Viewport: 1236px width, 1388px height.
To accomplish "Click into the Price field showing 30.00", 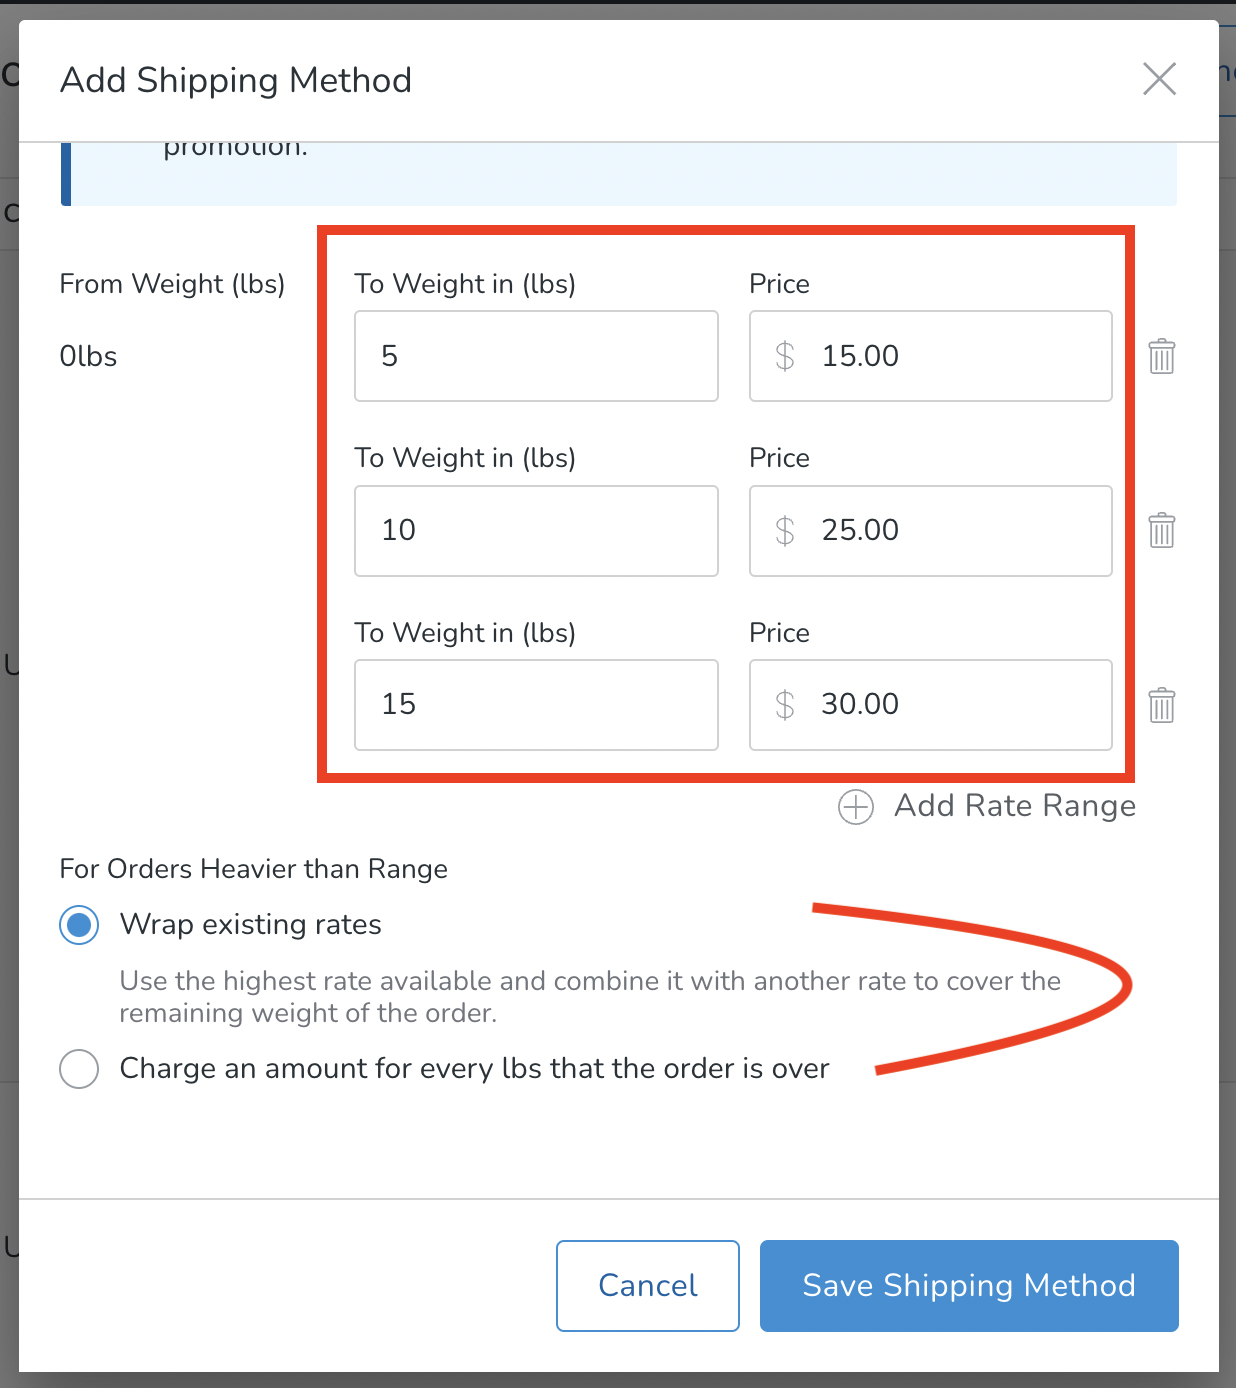I will click(950, 705).
